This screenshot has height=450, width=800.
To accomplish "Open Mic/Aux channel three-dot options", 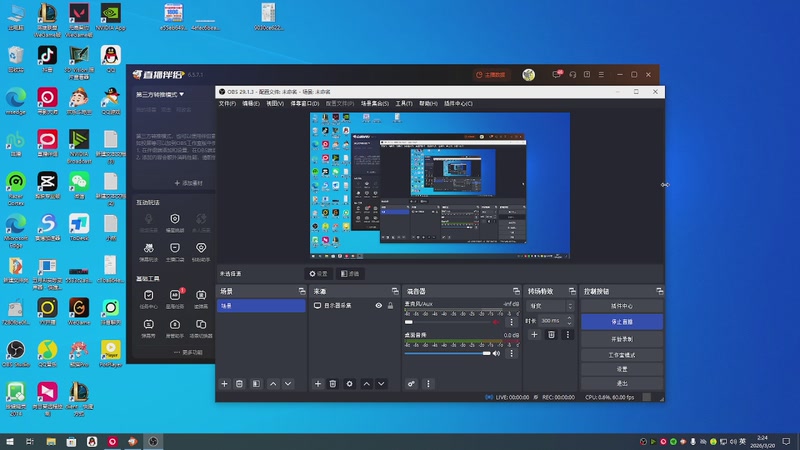I will tap(511, 322).
